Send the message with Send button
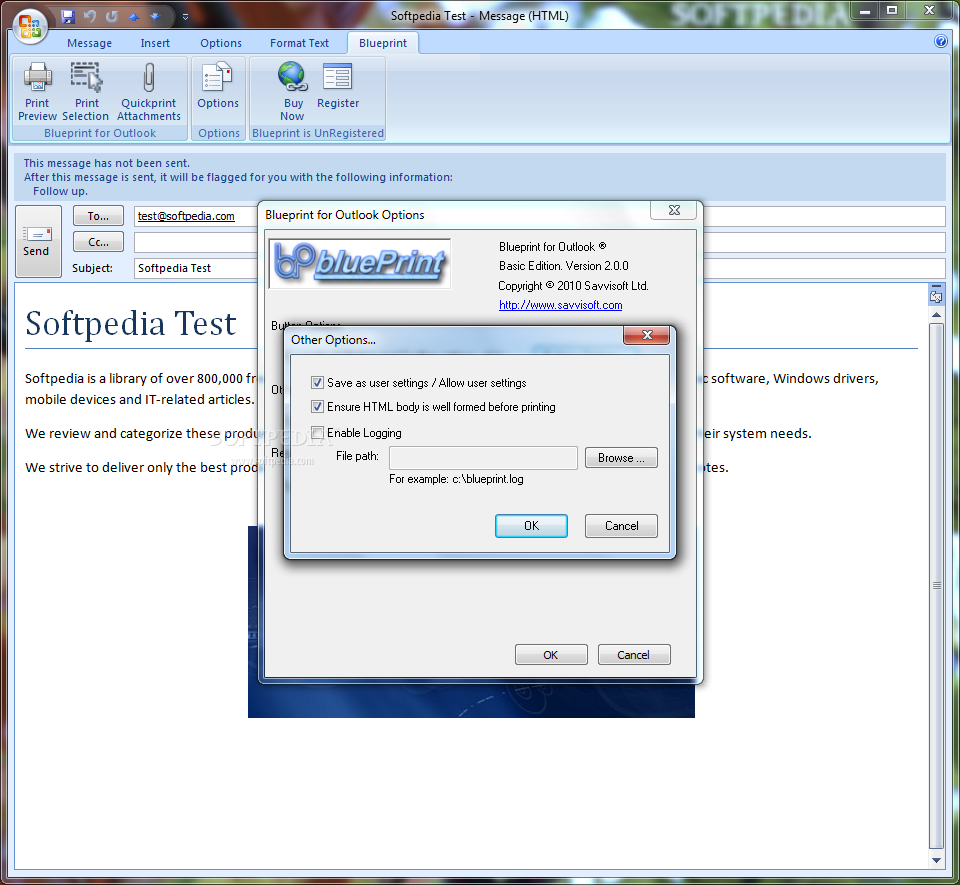Screen dimensions: 960x885 (38, 241)
